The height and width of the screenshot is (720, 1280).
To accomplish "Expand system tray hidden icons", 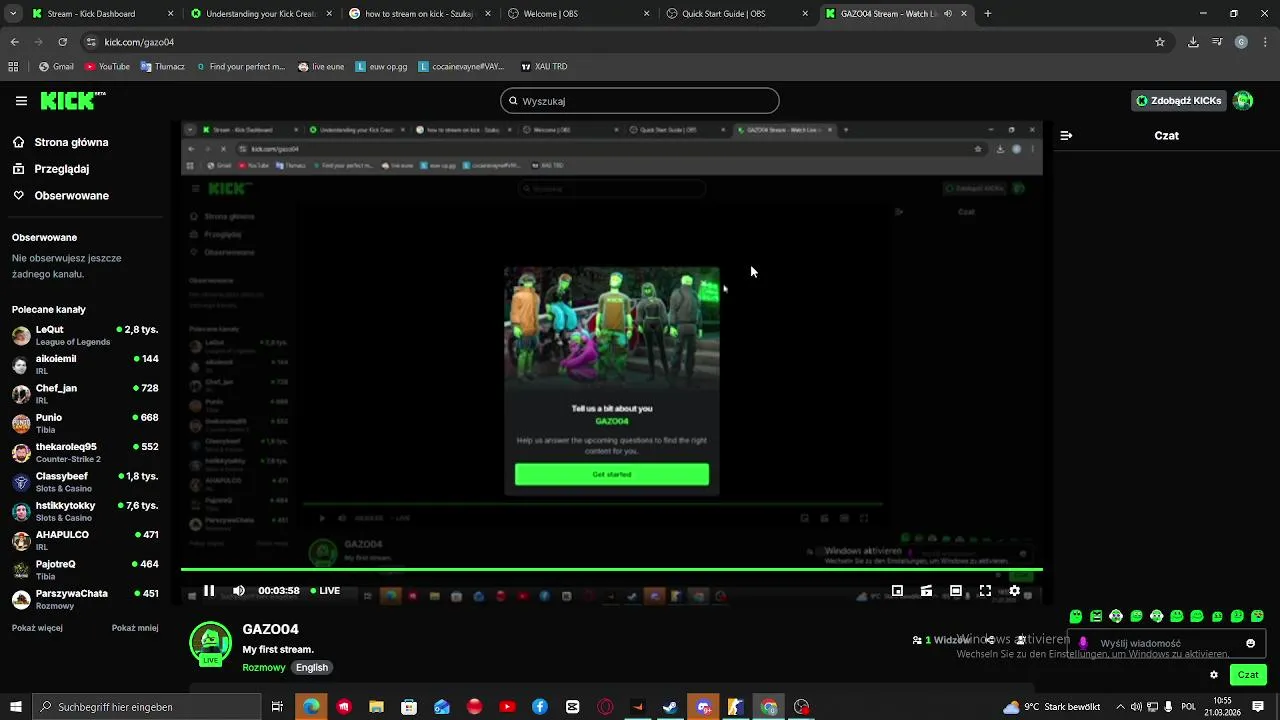I will click(1120, 707).
